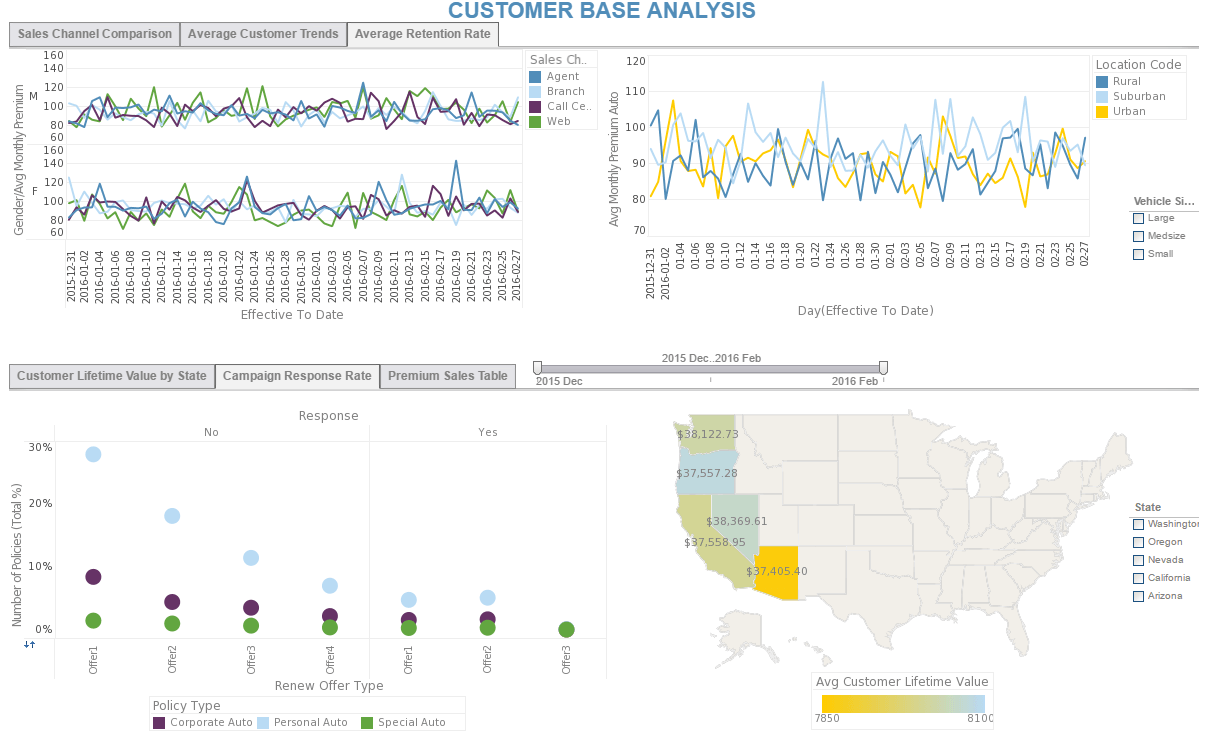
Task: Click the Response column header
Action: tap(328, 415)
